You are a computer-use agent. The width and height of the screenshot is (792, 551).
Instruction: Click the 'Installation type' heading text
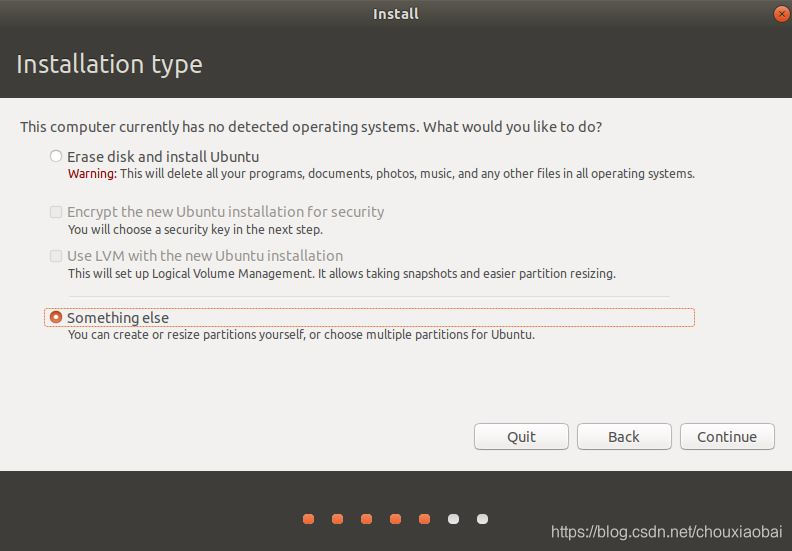point(110,65)
